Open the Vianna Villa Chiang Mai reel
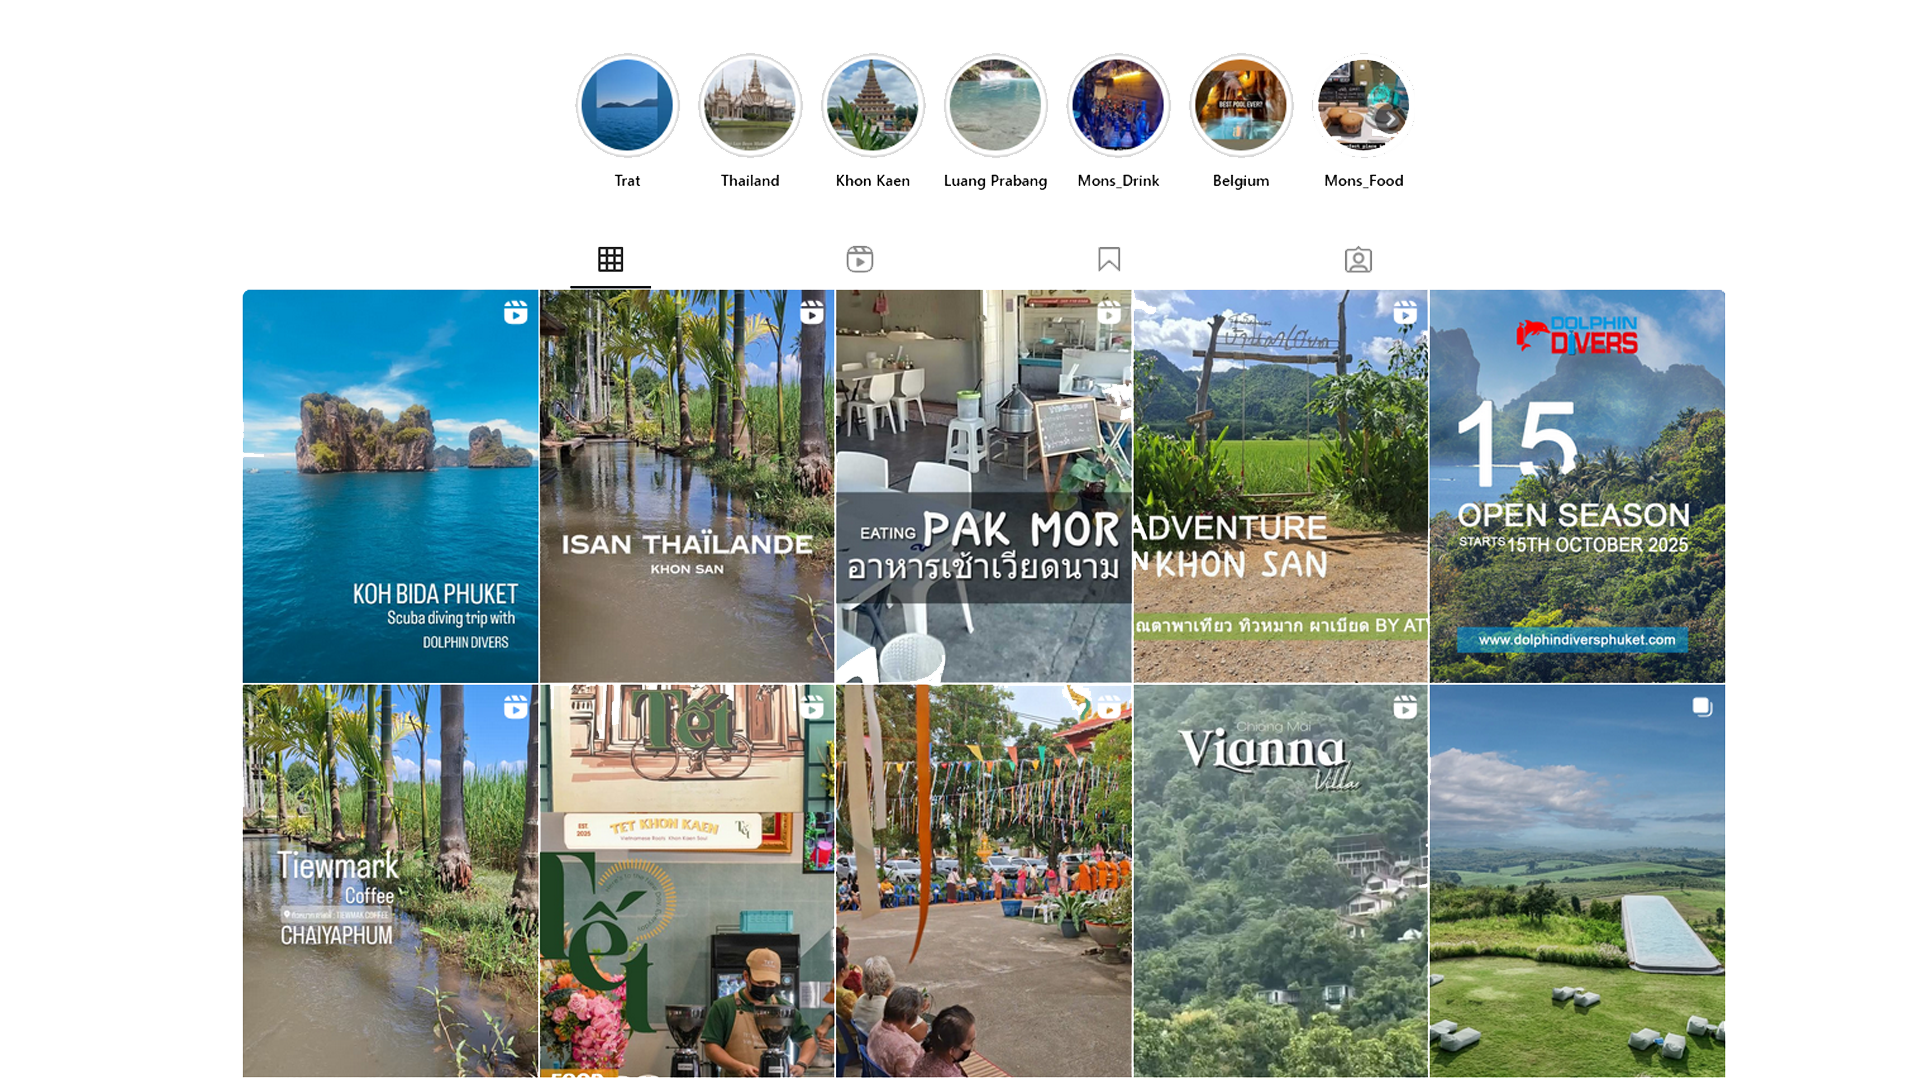The image size is (1919, 1079). click(1280, 880)
